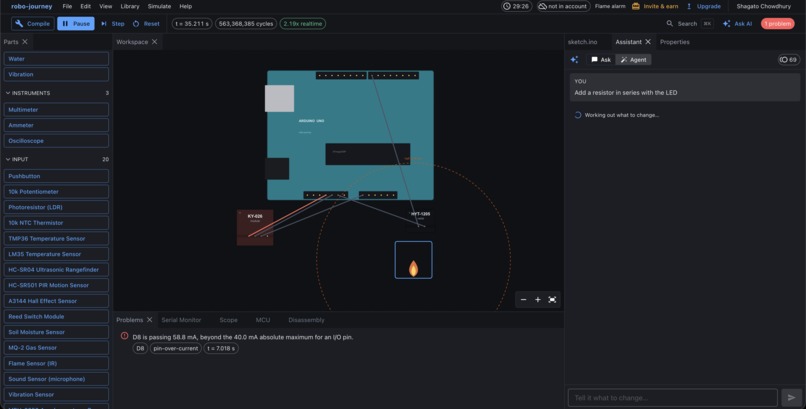Close the Parts panel tab
The height and width of the screenshot is (409, 806).
tap(25, 42)
